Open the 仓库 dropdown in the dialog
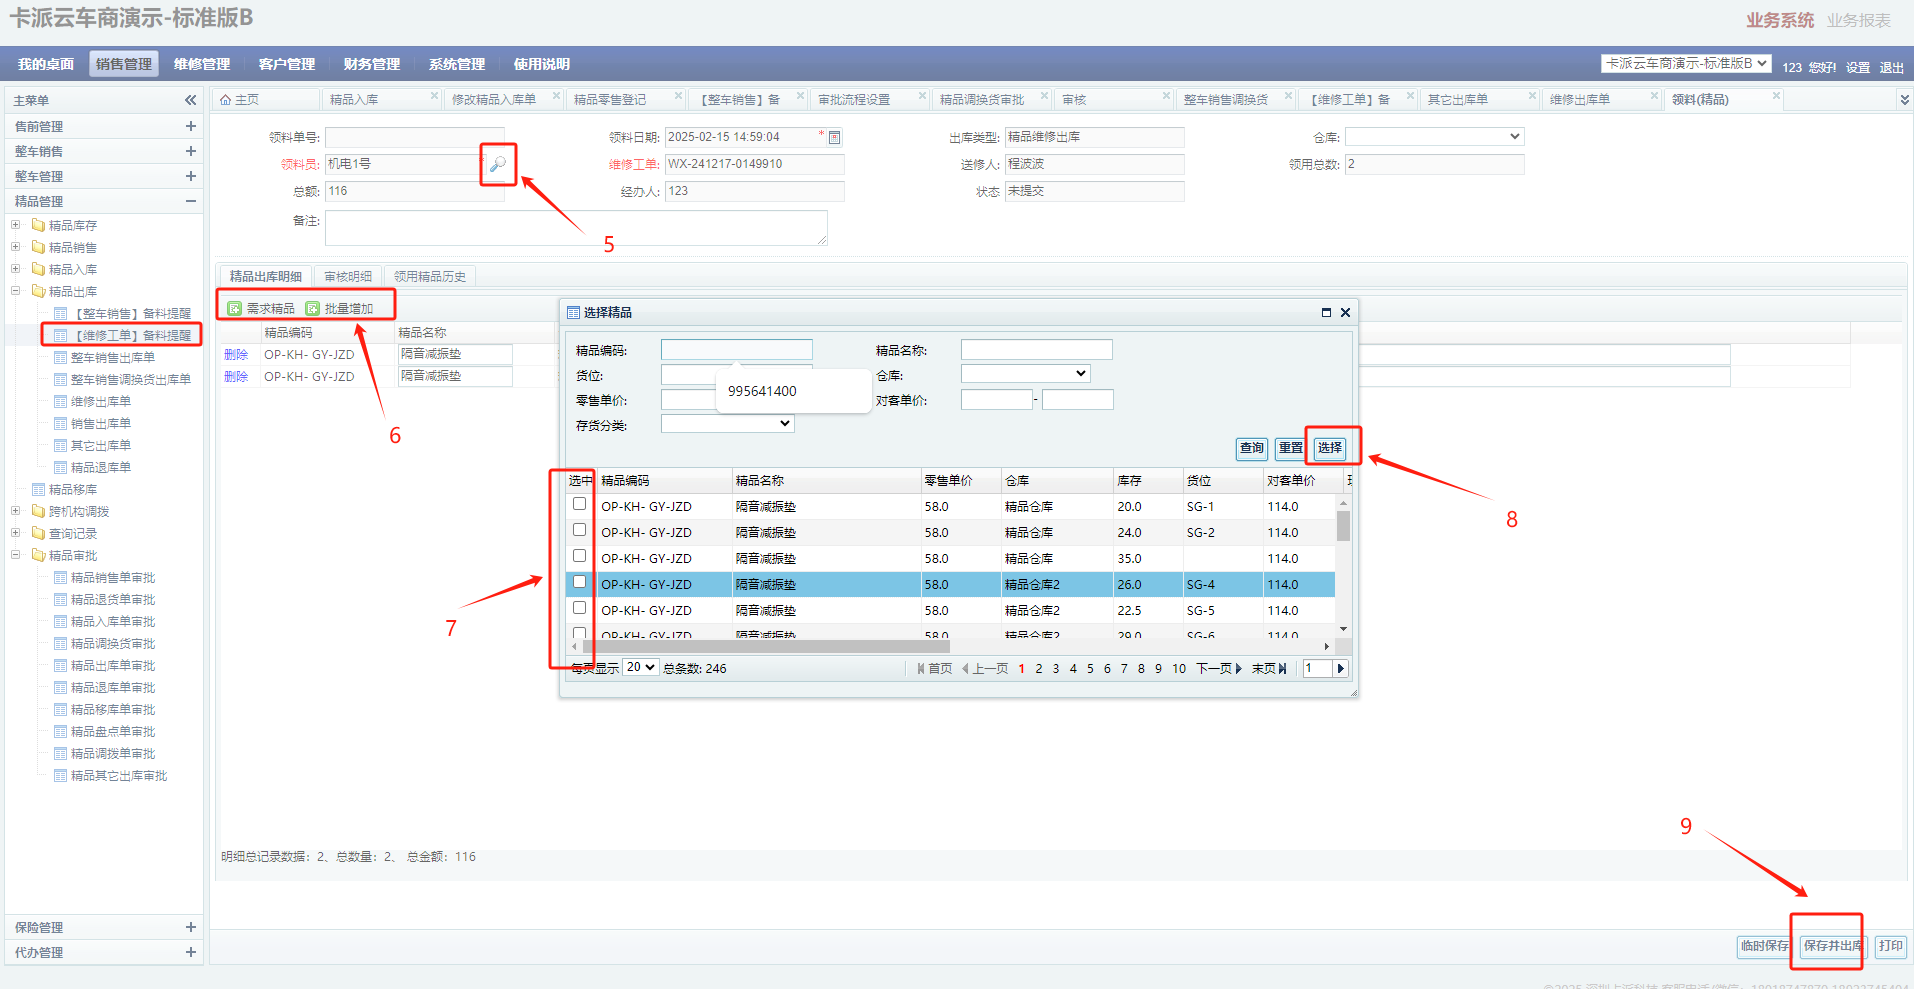Viewport: 1914px width, 989px height. pyautogui.click(x=1025, y=374)
